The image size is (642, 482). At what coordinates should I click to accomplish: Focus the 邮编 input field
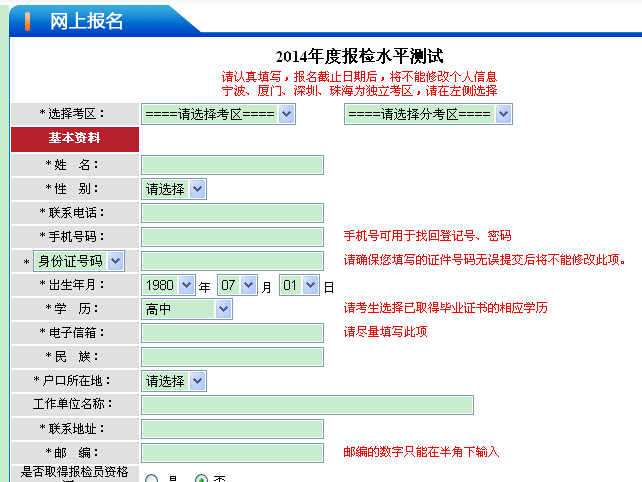coord(232,453)
